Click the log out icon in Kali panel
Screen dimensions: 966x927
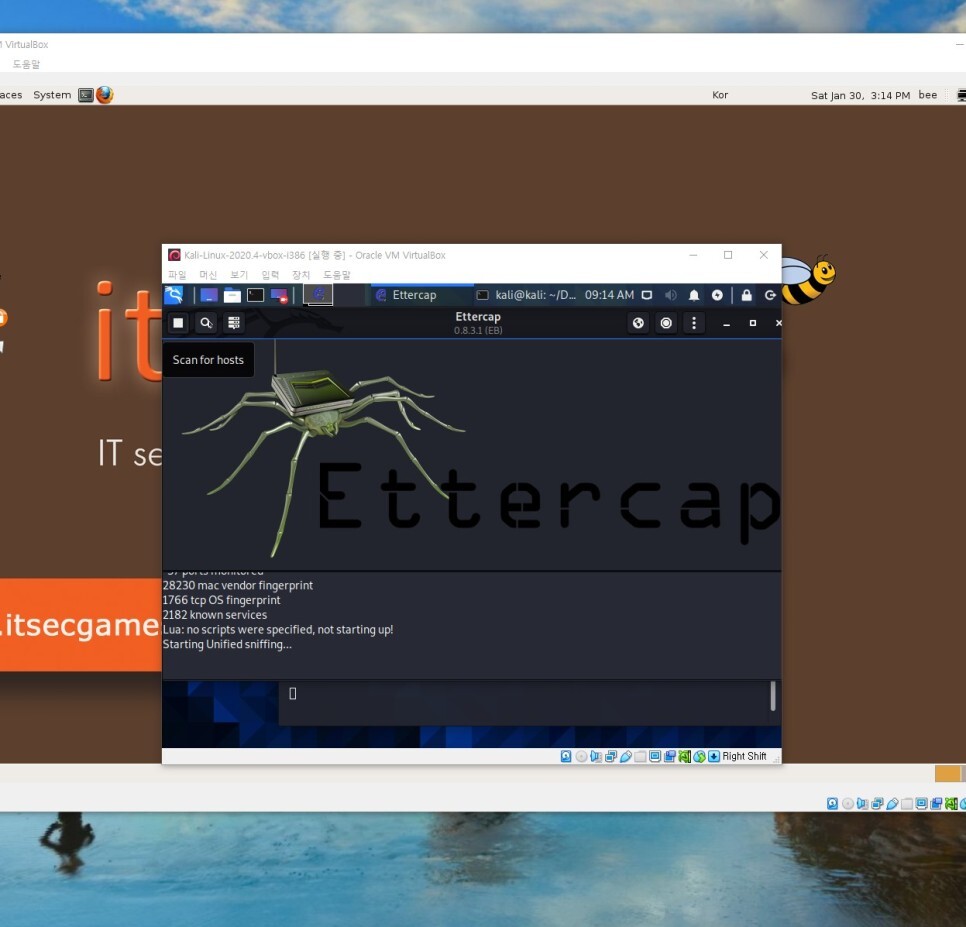pyautogui.click(x=770, y=295)
